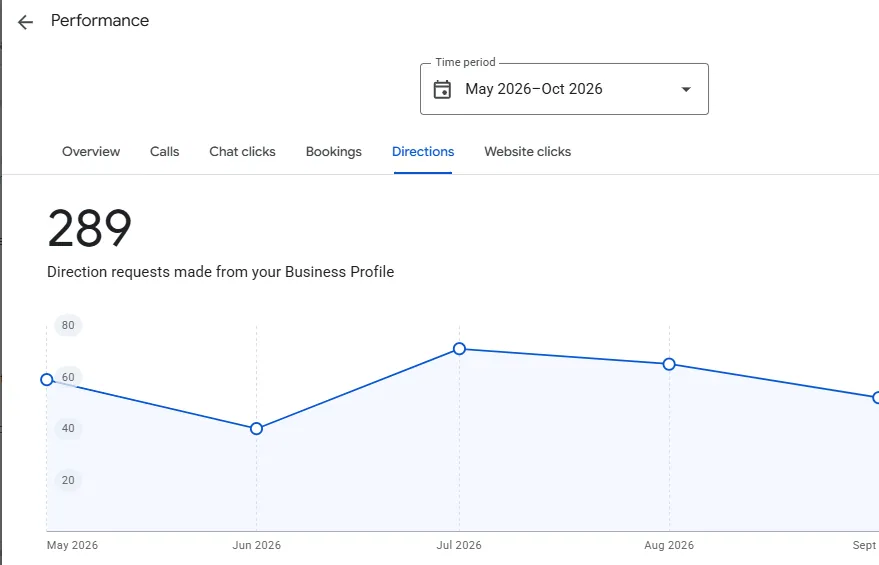Click the Aug 2026 x-axis label

[669, 545]
